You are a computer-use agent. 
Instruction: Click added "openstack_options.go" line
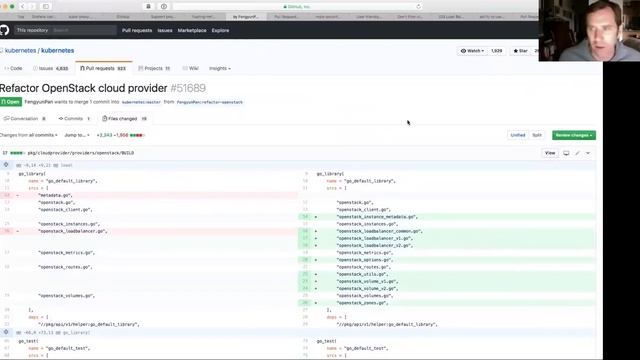(447, 260)
